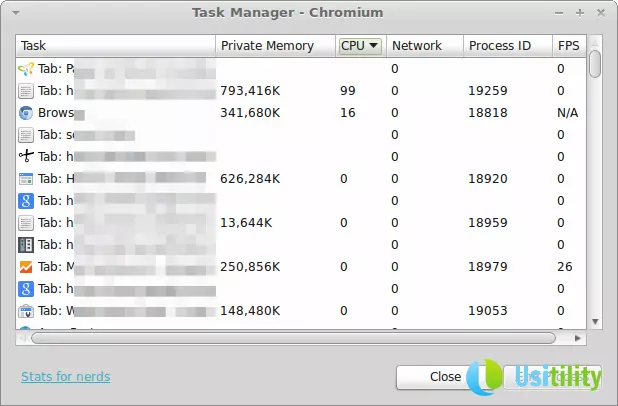Open the Stats for nerds link
This screenshot has width=618, height=406.
[65, 377]
